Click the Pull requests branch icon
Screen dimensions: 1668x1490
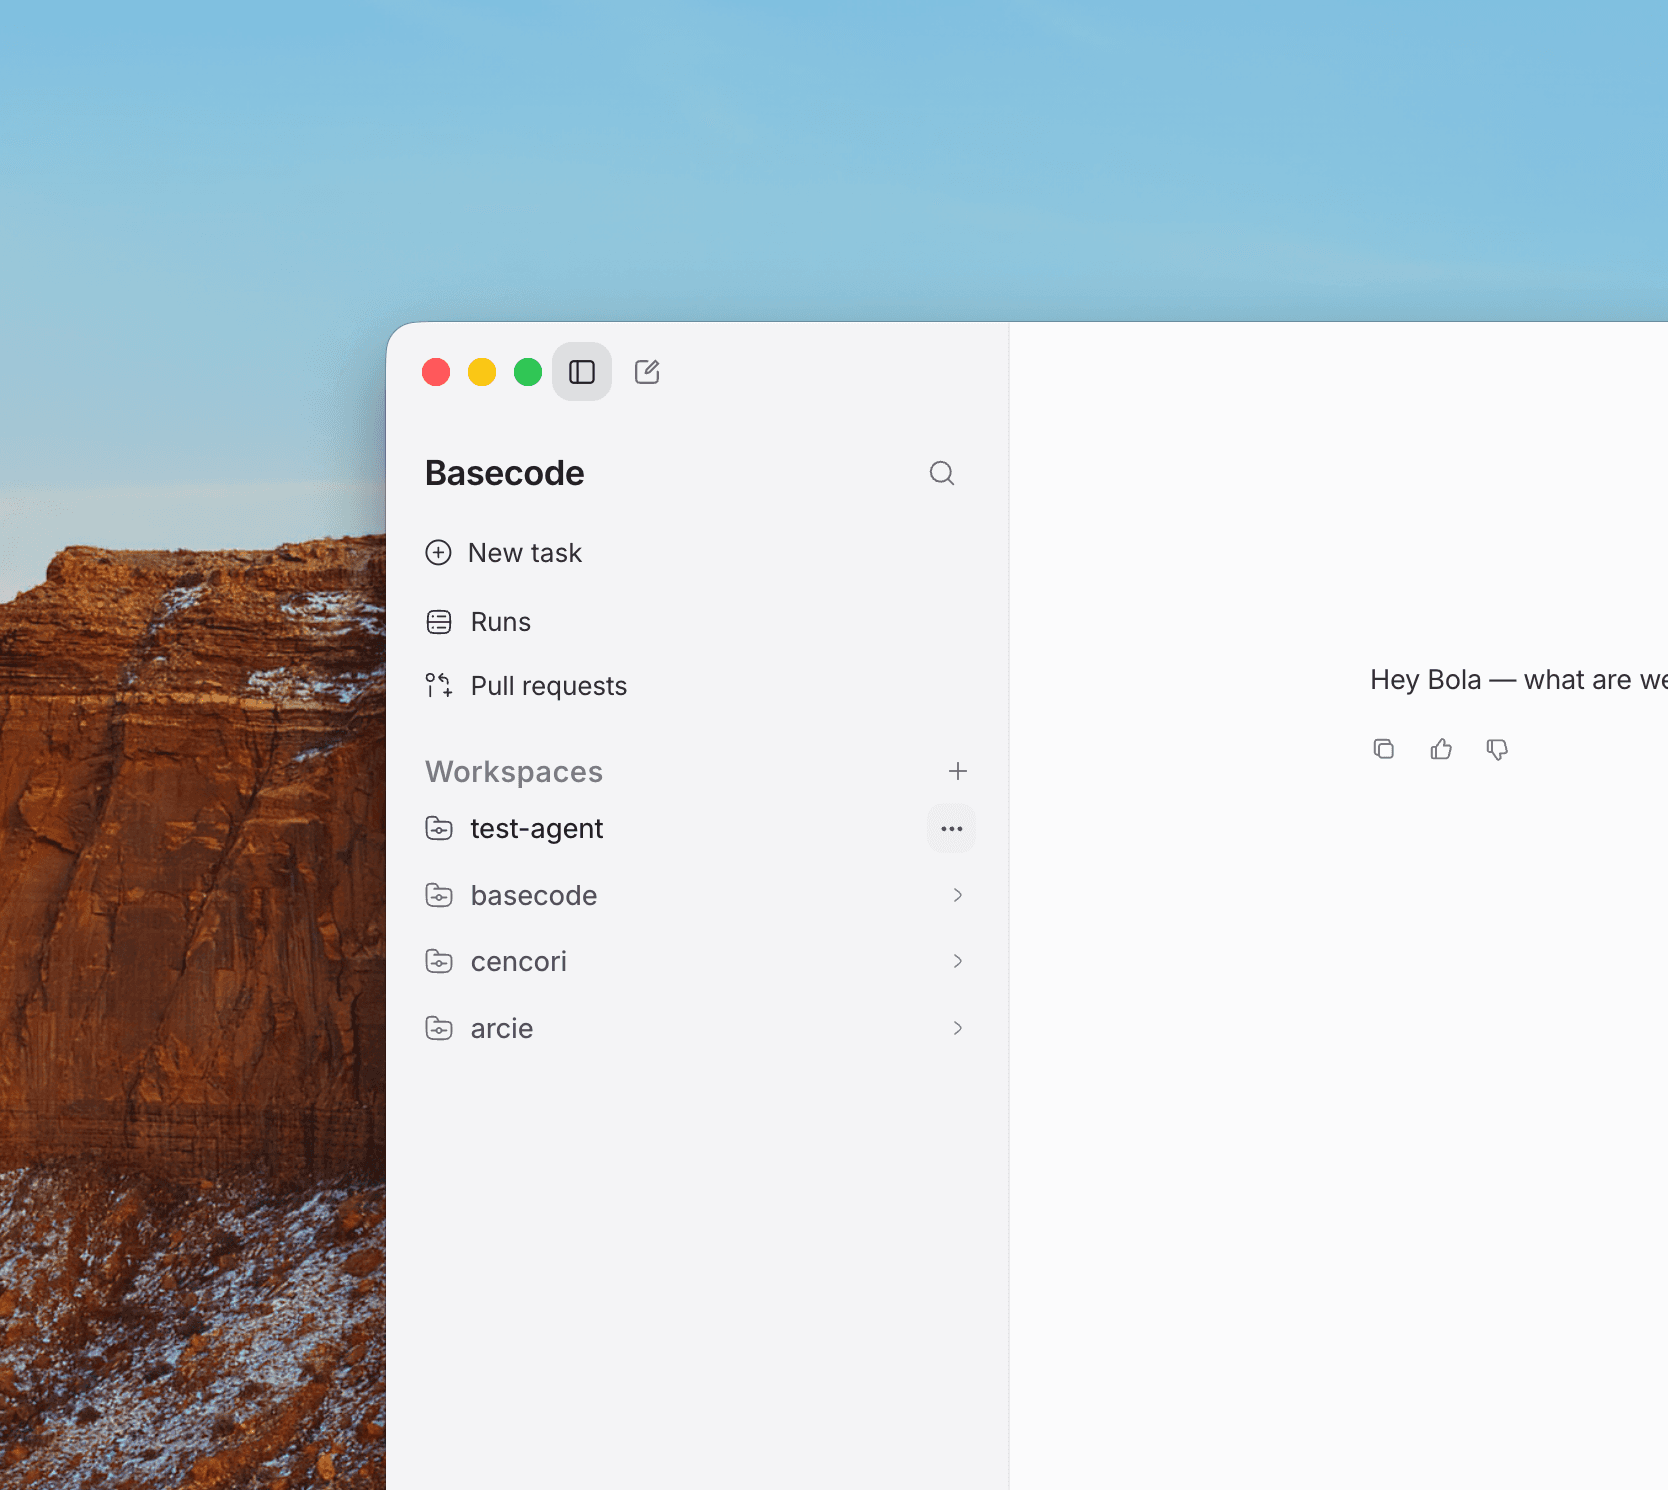click(439, 685)
